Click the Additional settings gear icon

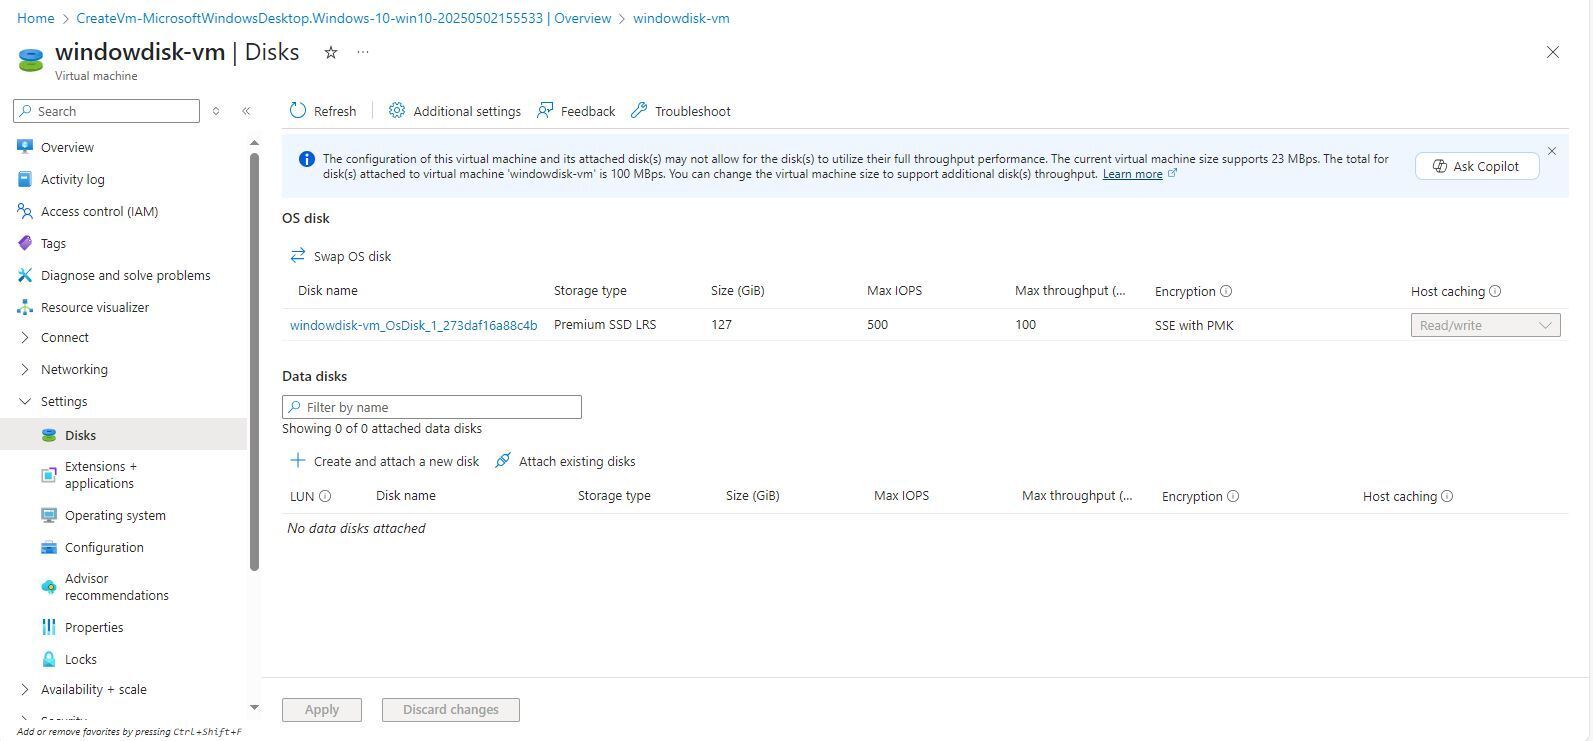397,111
